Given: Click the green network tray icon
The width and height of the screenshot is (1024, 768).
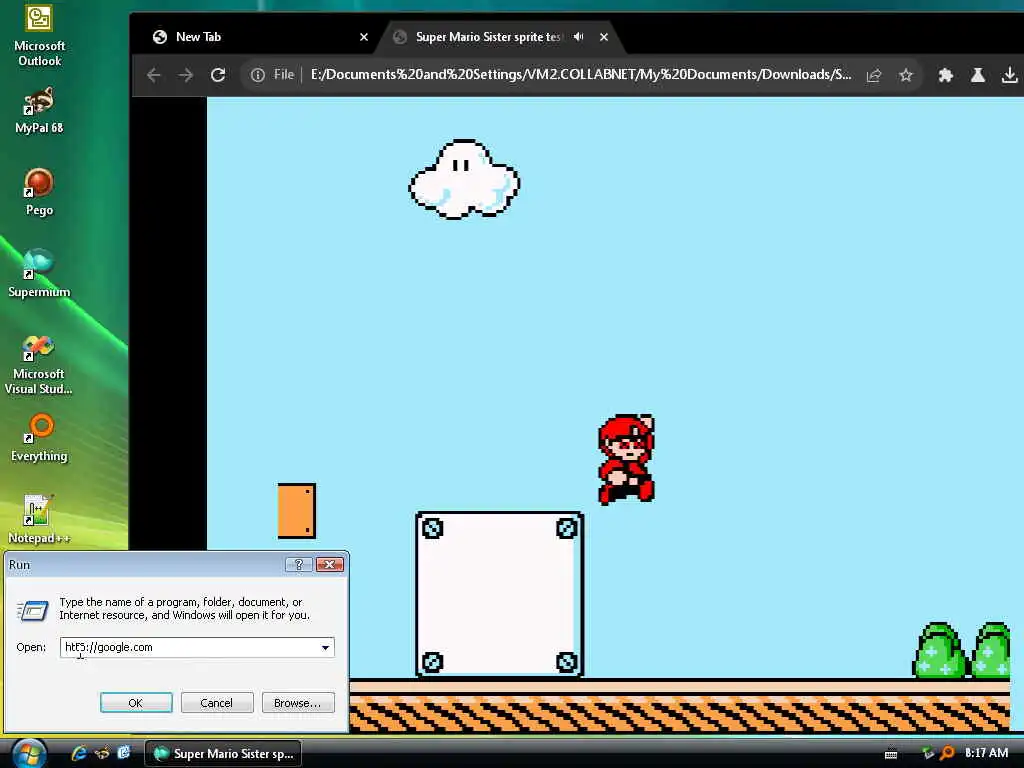Looking at the screenshot, I should click(x=928, y=754).
